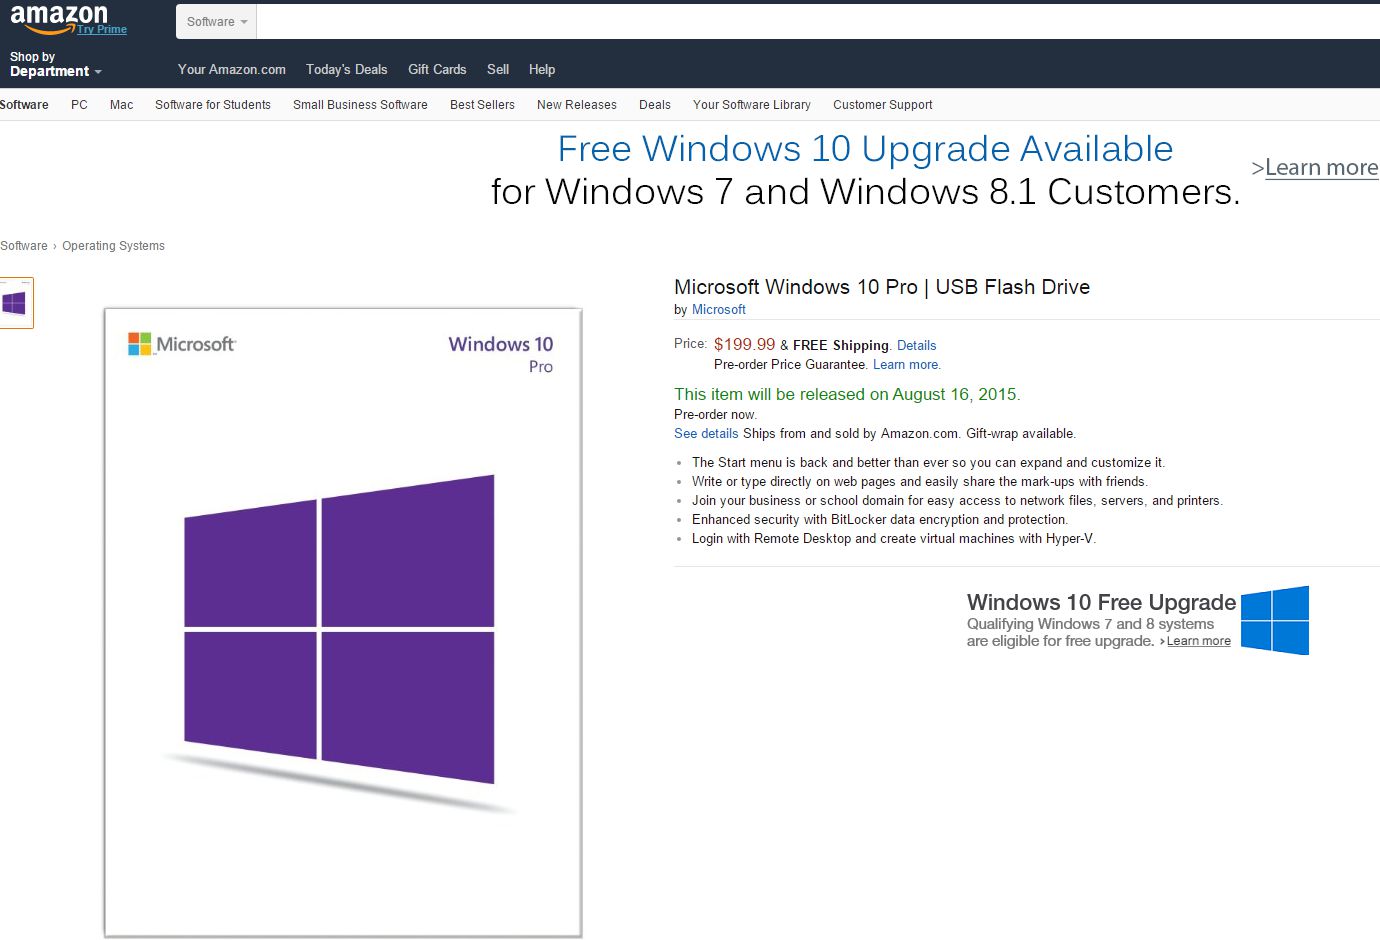Click Your Amazon.com in the navigation bar

(231, 69)
